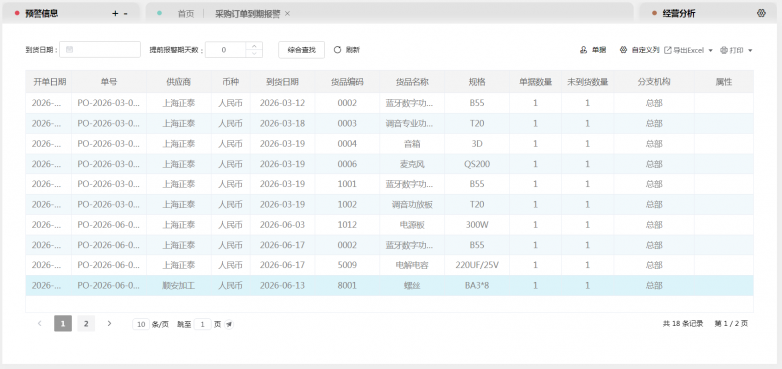
Task: Click the 货品编码 column header
Action: point(347,82)
